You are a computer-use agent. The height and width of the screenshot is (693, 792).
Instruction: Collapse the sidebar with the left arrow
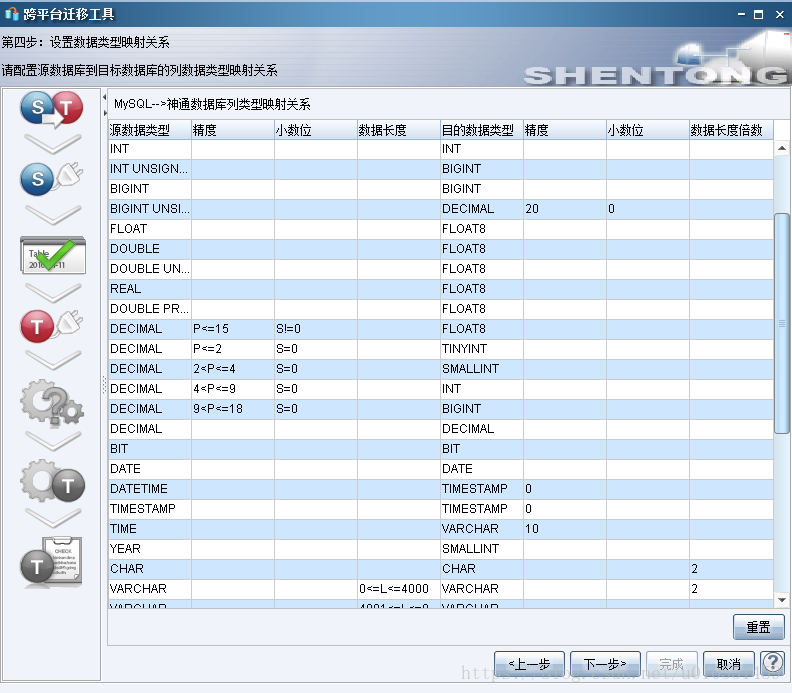point(105,97)
